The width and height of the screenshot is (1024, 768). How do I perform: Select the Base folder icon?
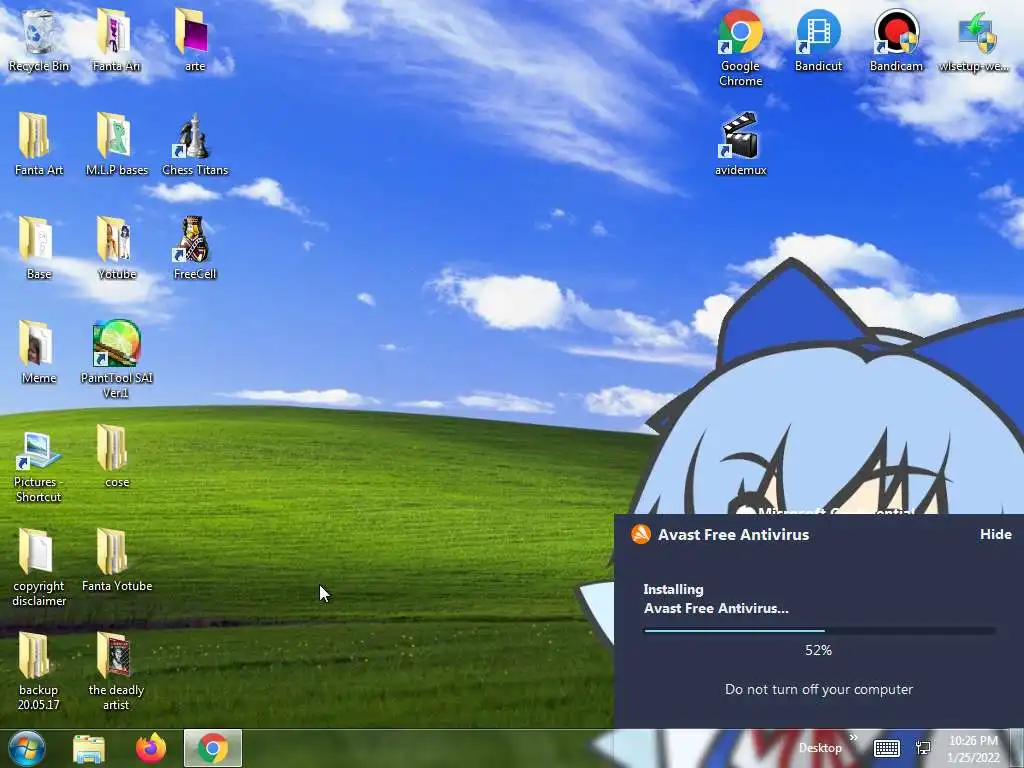pyautogui.click(x=39, y=248)
